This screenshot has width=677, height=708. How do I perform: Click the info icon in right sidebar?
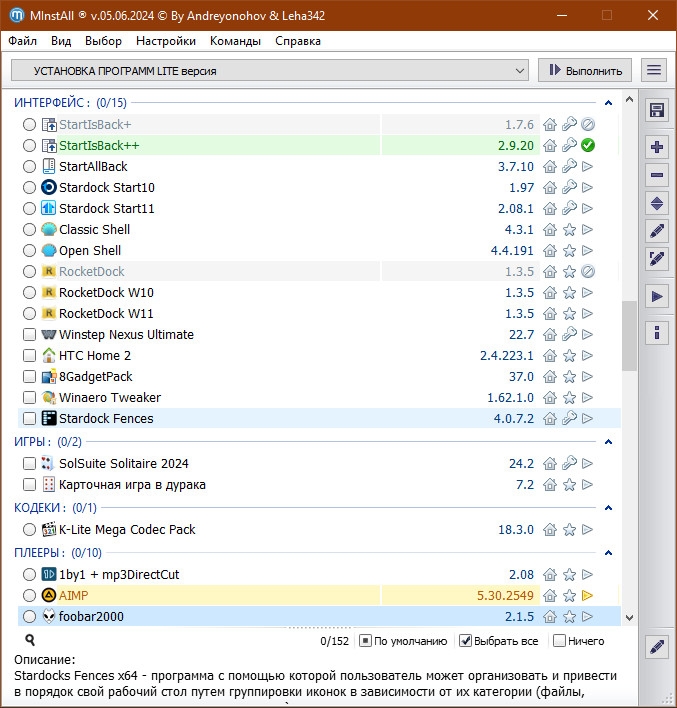pyautogui.click(x=657, y=333)
